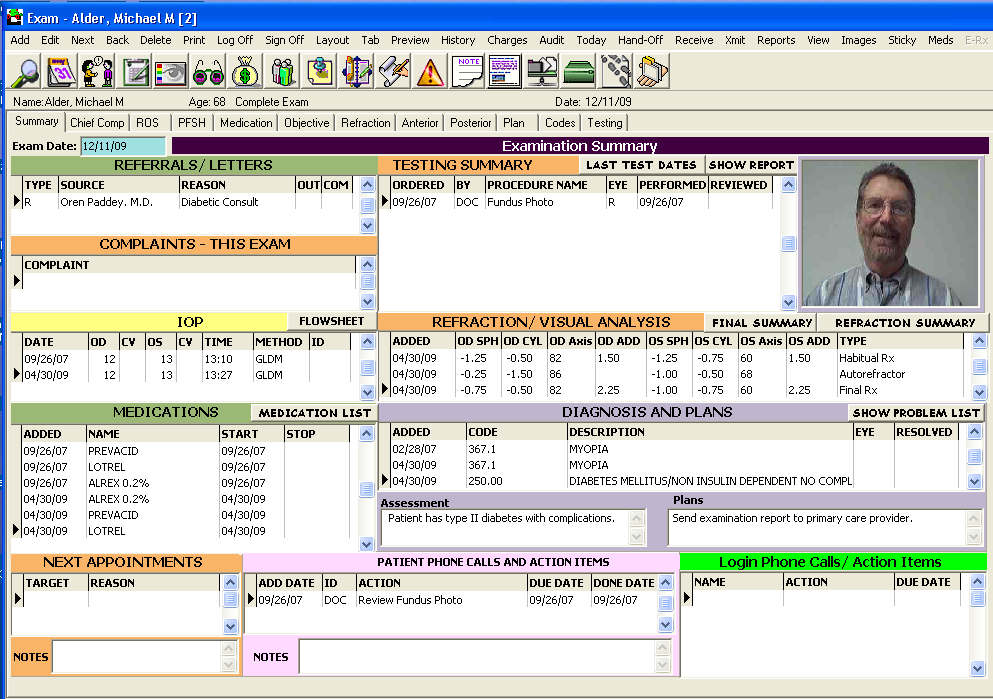Switch to the Medication tab
993x699 pixels.
click(246, 123)
